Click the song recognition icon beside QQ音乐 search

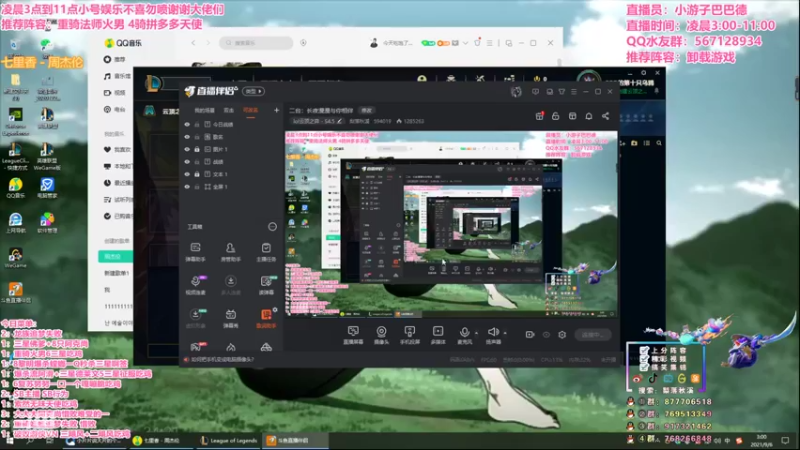click(304, 43)
